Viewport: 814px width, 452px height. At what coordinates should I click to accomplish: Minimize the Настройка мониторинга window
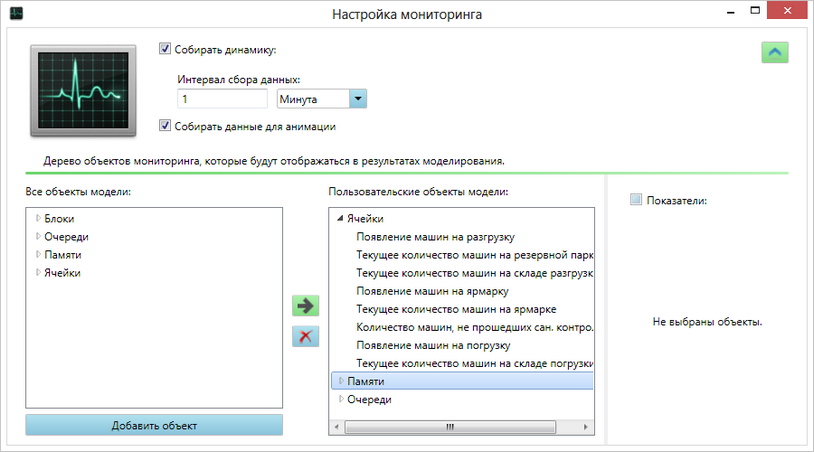tap(731, 11)
